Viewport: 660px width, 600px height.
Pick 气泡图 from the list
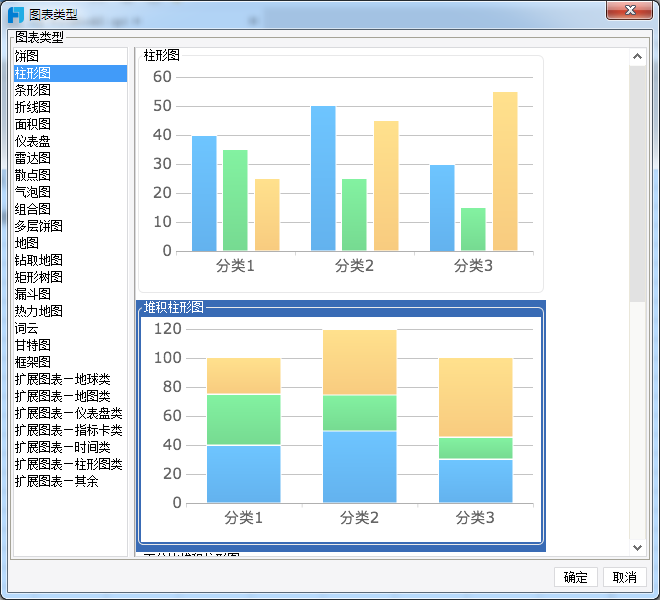(70, 192)
